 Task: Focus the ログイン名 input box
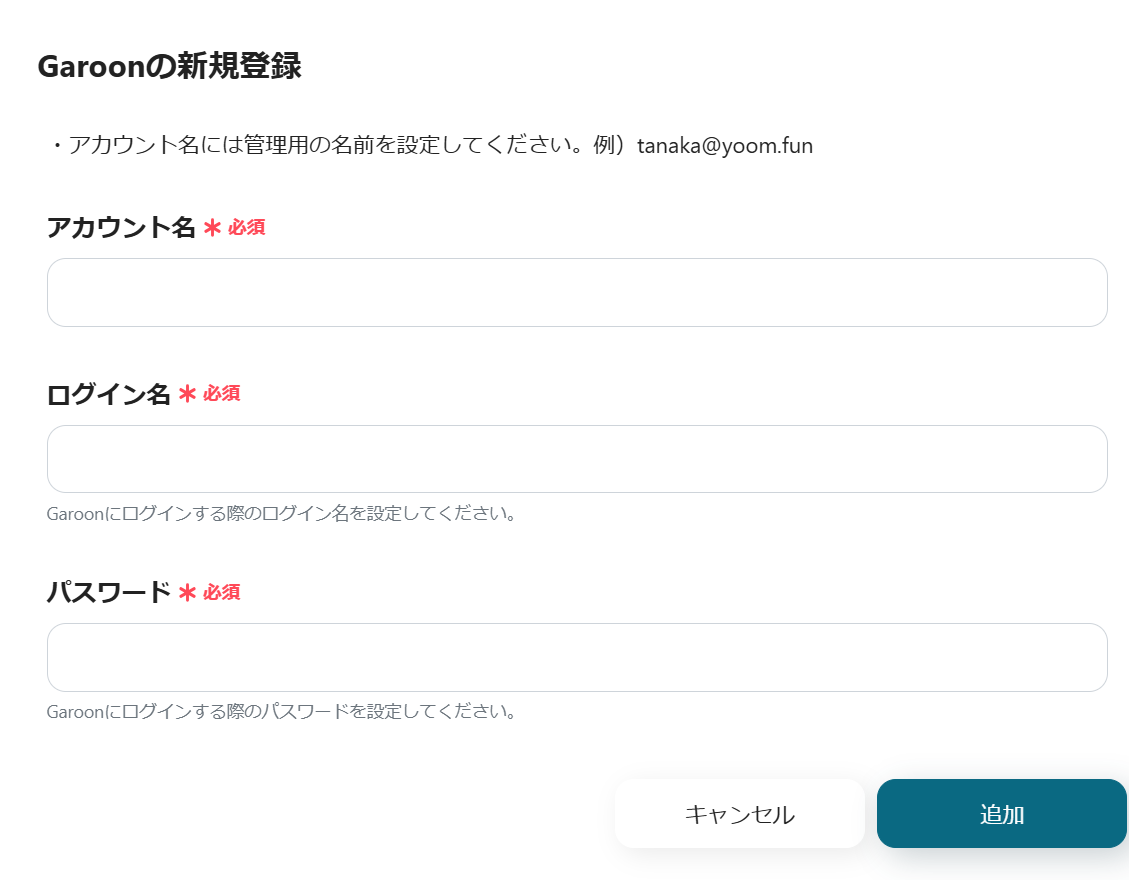pyautogui.click(x=577, y=459)
